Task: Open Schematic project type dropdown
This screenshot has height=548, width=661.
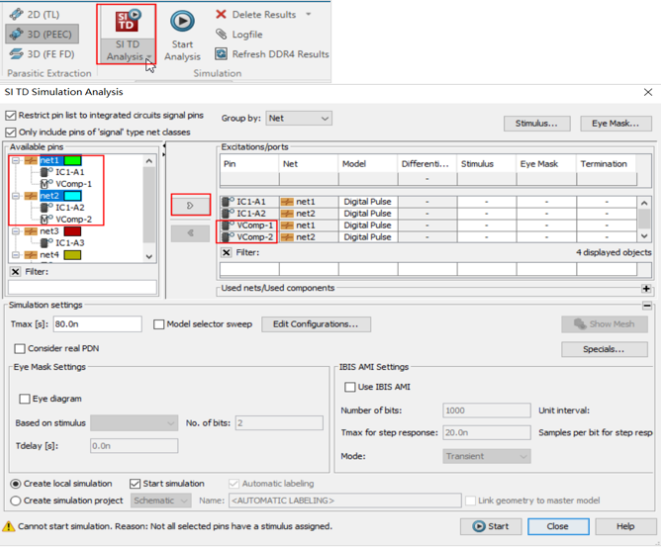Action: point(161,500)
